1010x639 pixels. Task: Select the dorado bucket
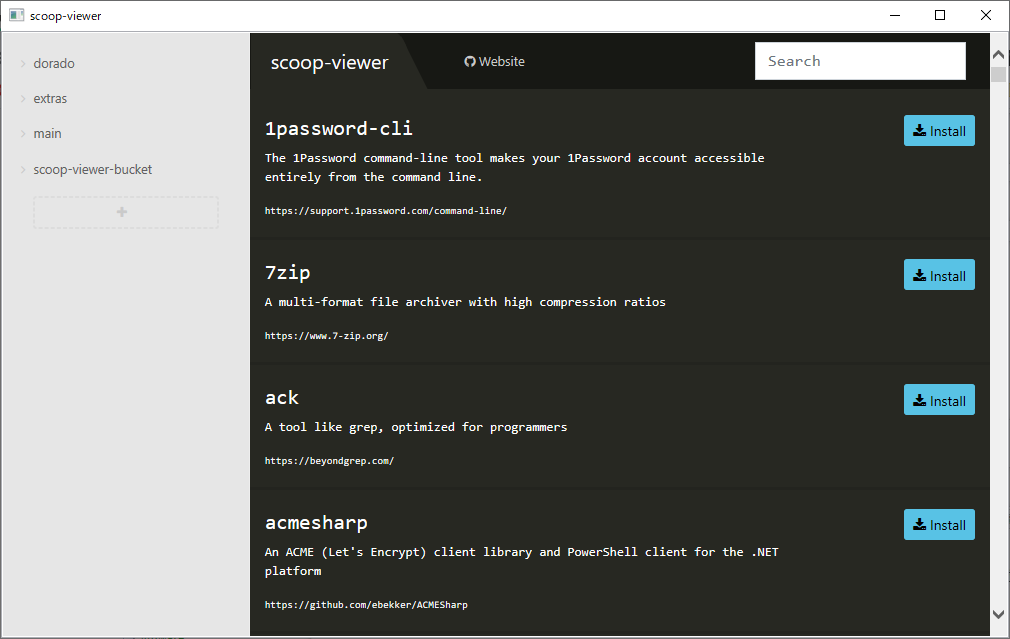tap(54, 64)
